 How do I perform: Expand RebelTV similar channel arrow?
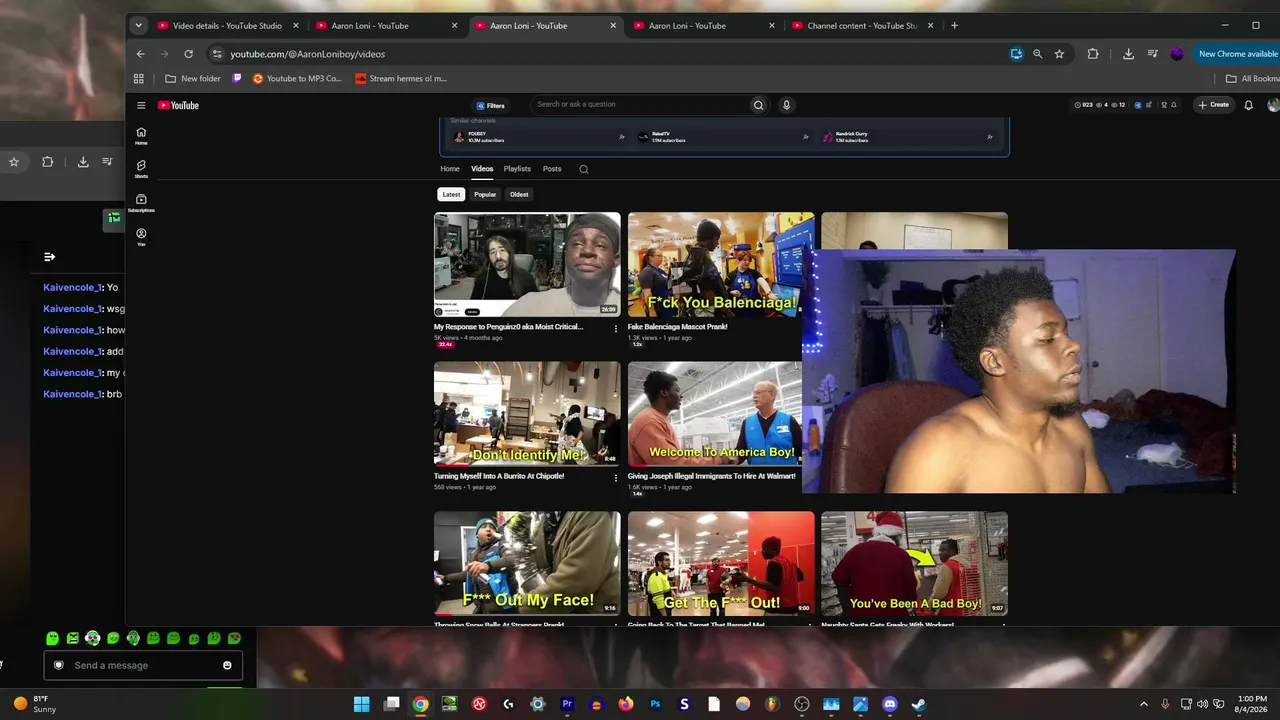[805, 137]
